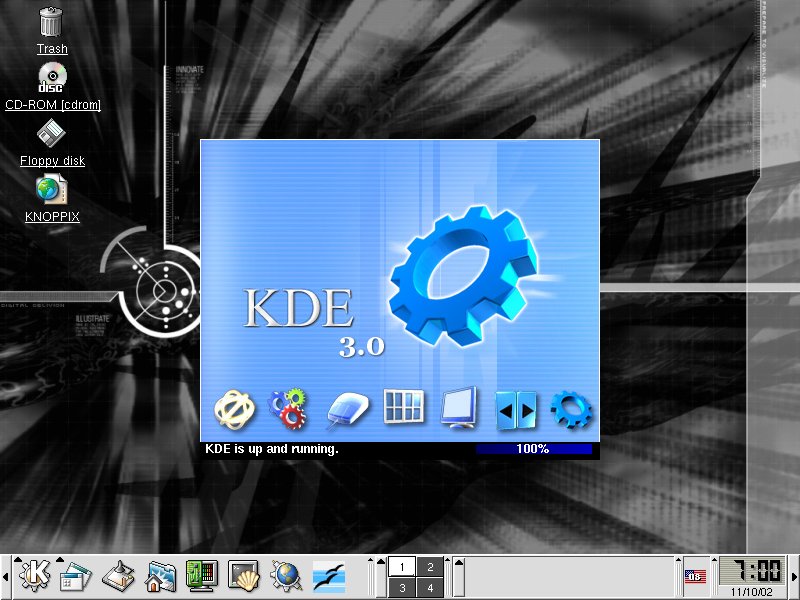Screen dimensions: 800x600
Task: Click the 11/10/02 date under the clock
Action: 752,592
